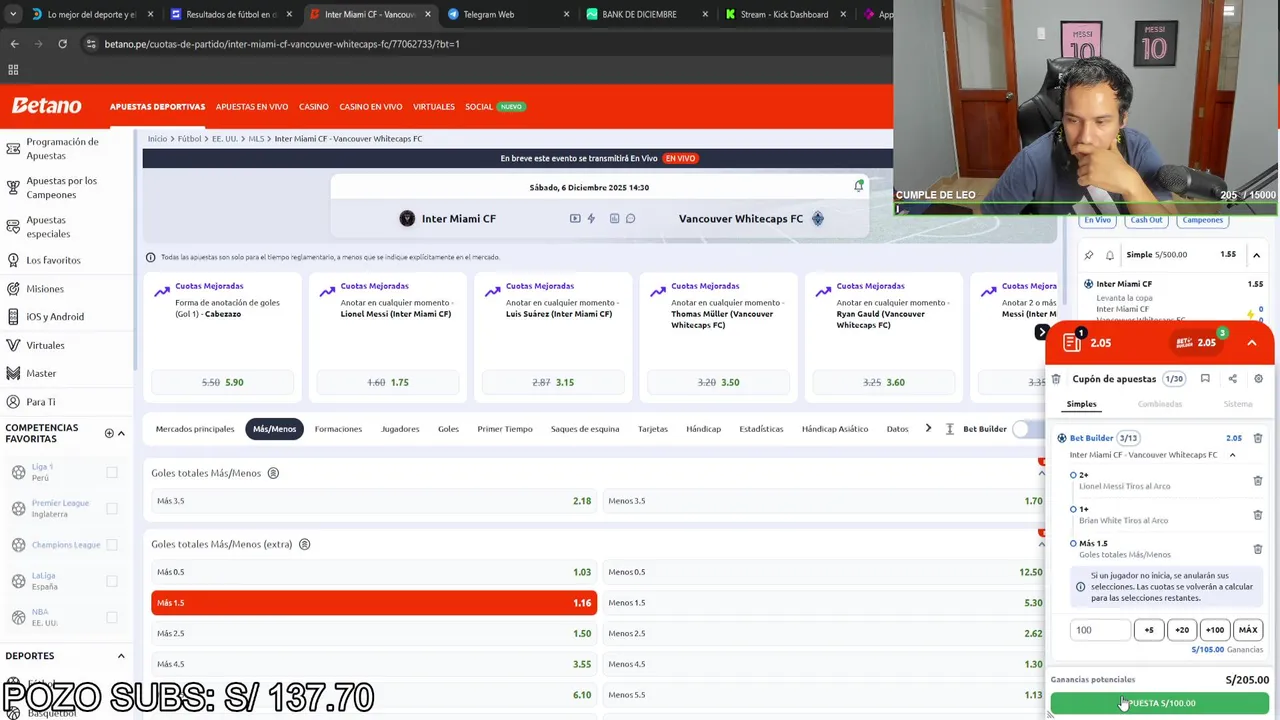Advance the Cuotas Mejoradas carousel with the arrow
The height and width of the screenshot is (720, 1280).
pos(1041,332)
